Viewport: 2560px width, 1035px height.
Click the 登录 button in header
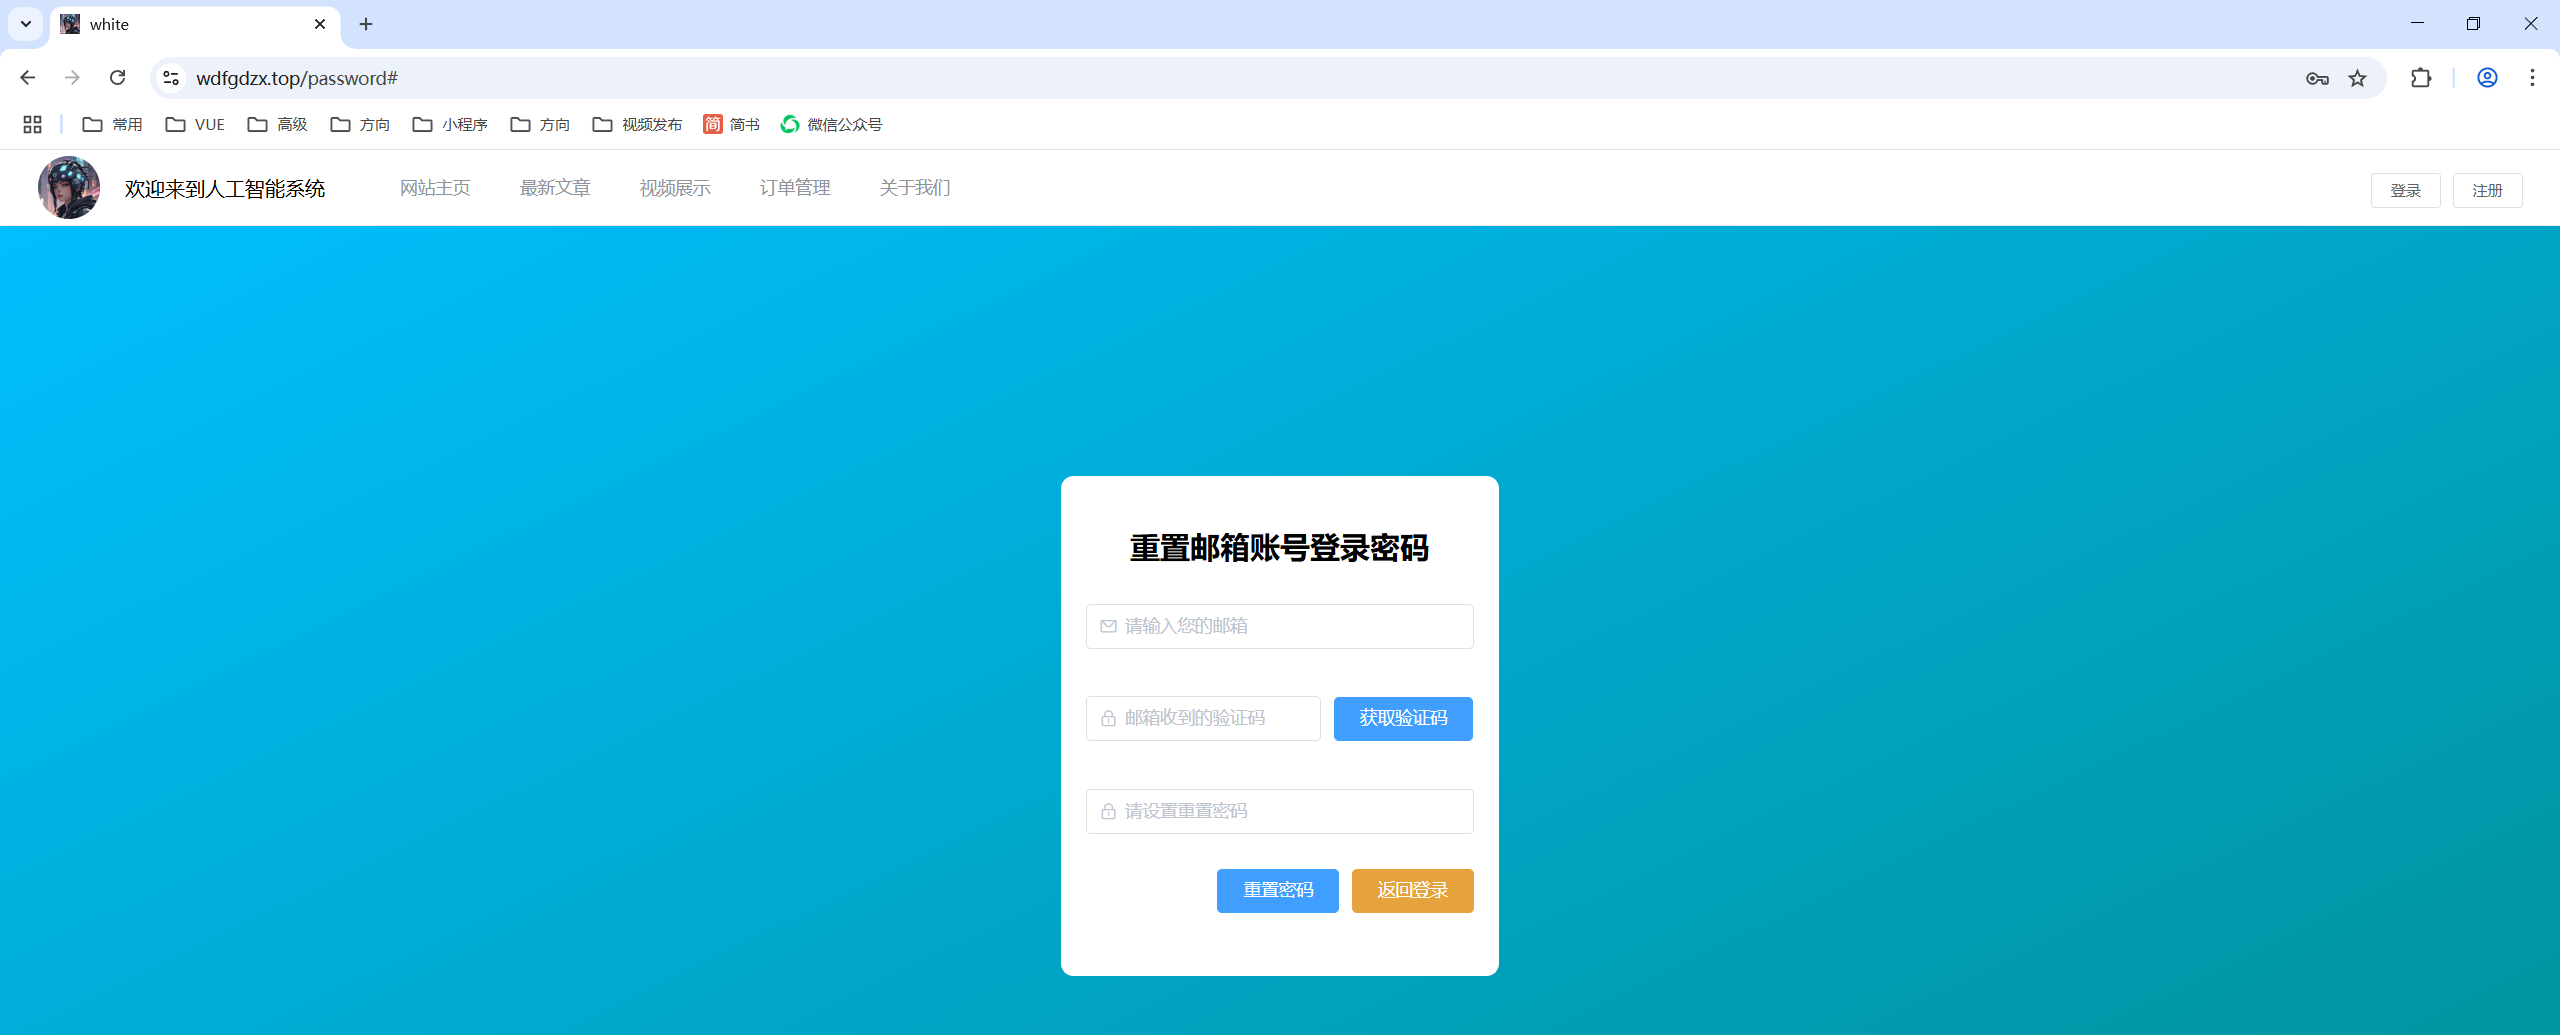[x=2405, y=190]
